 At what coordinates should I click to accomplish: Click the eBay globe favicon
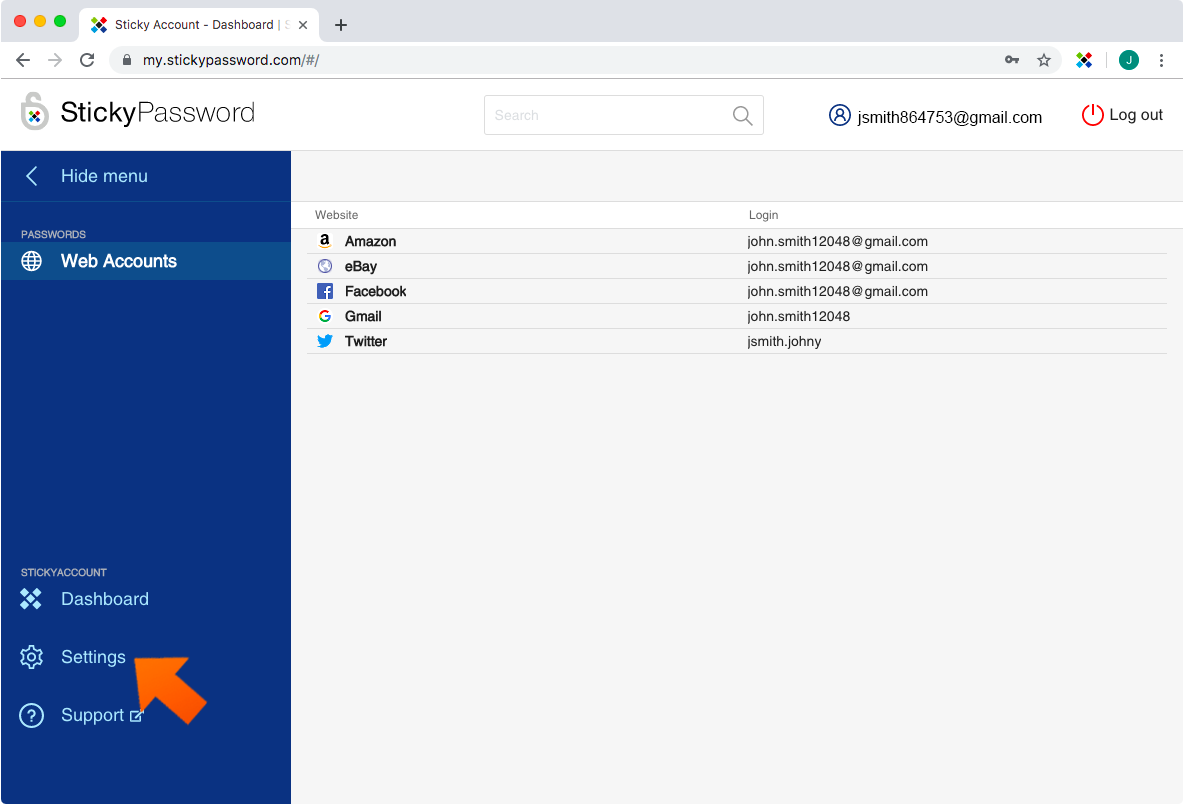(x=325, y=266)
